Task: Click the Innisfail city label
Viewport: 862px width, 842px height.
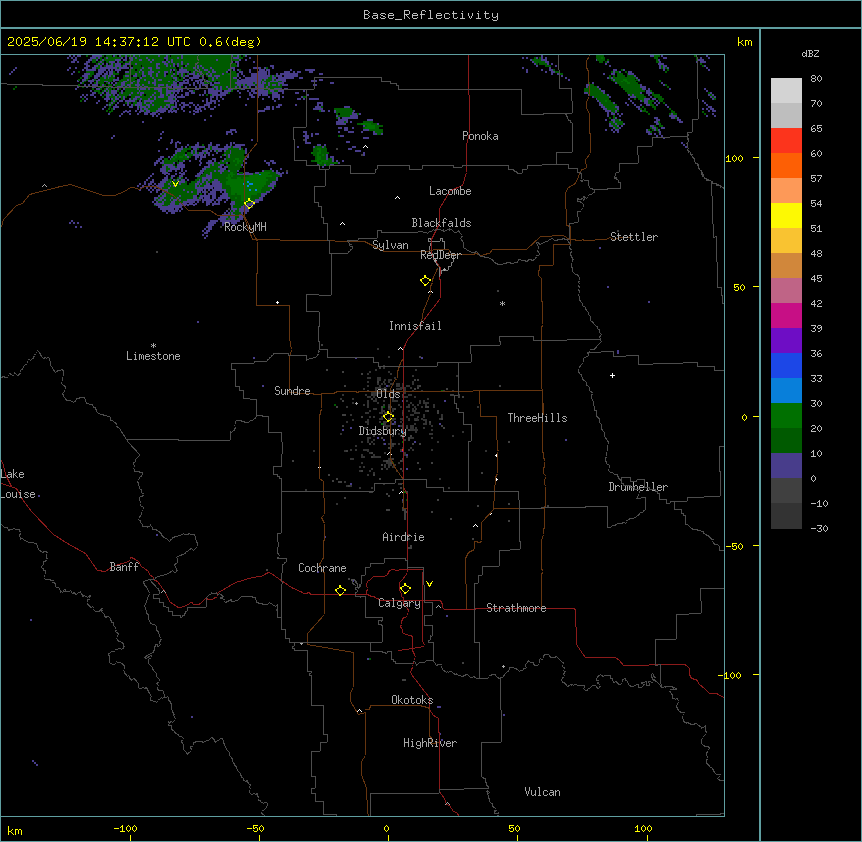Action: coord(415,326)
